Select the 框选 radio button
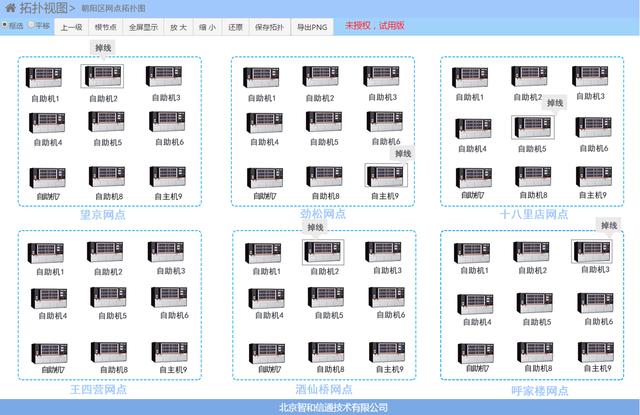 coord(5,26)
